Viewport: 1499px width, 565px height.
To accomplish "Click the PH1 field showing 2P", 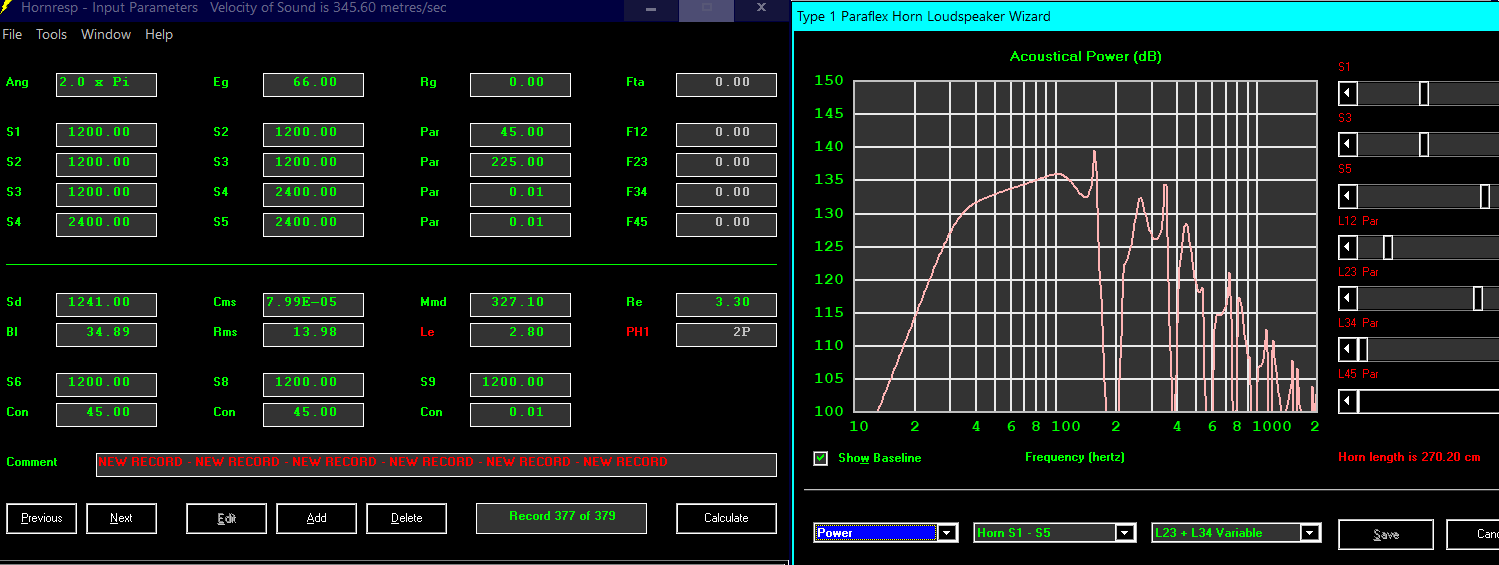I will (x=726, y=334).
